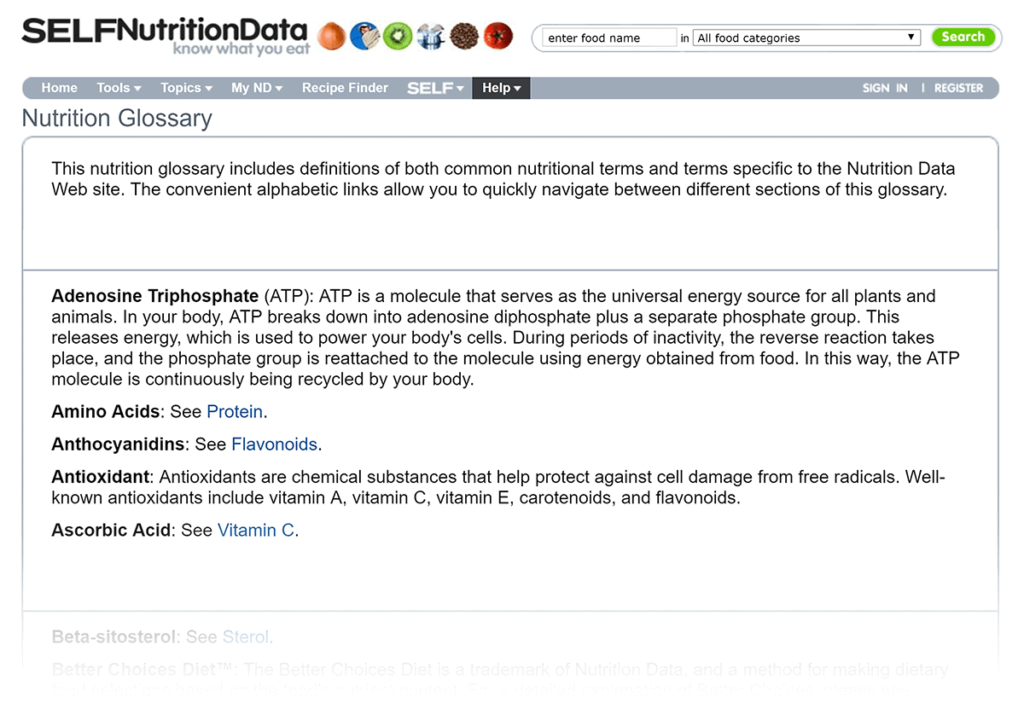This screenshot has height=720, width=1024.
Task: Click the blue circle person icon
Action: pyautogui.click(x=364, y=37)
